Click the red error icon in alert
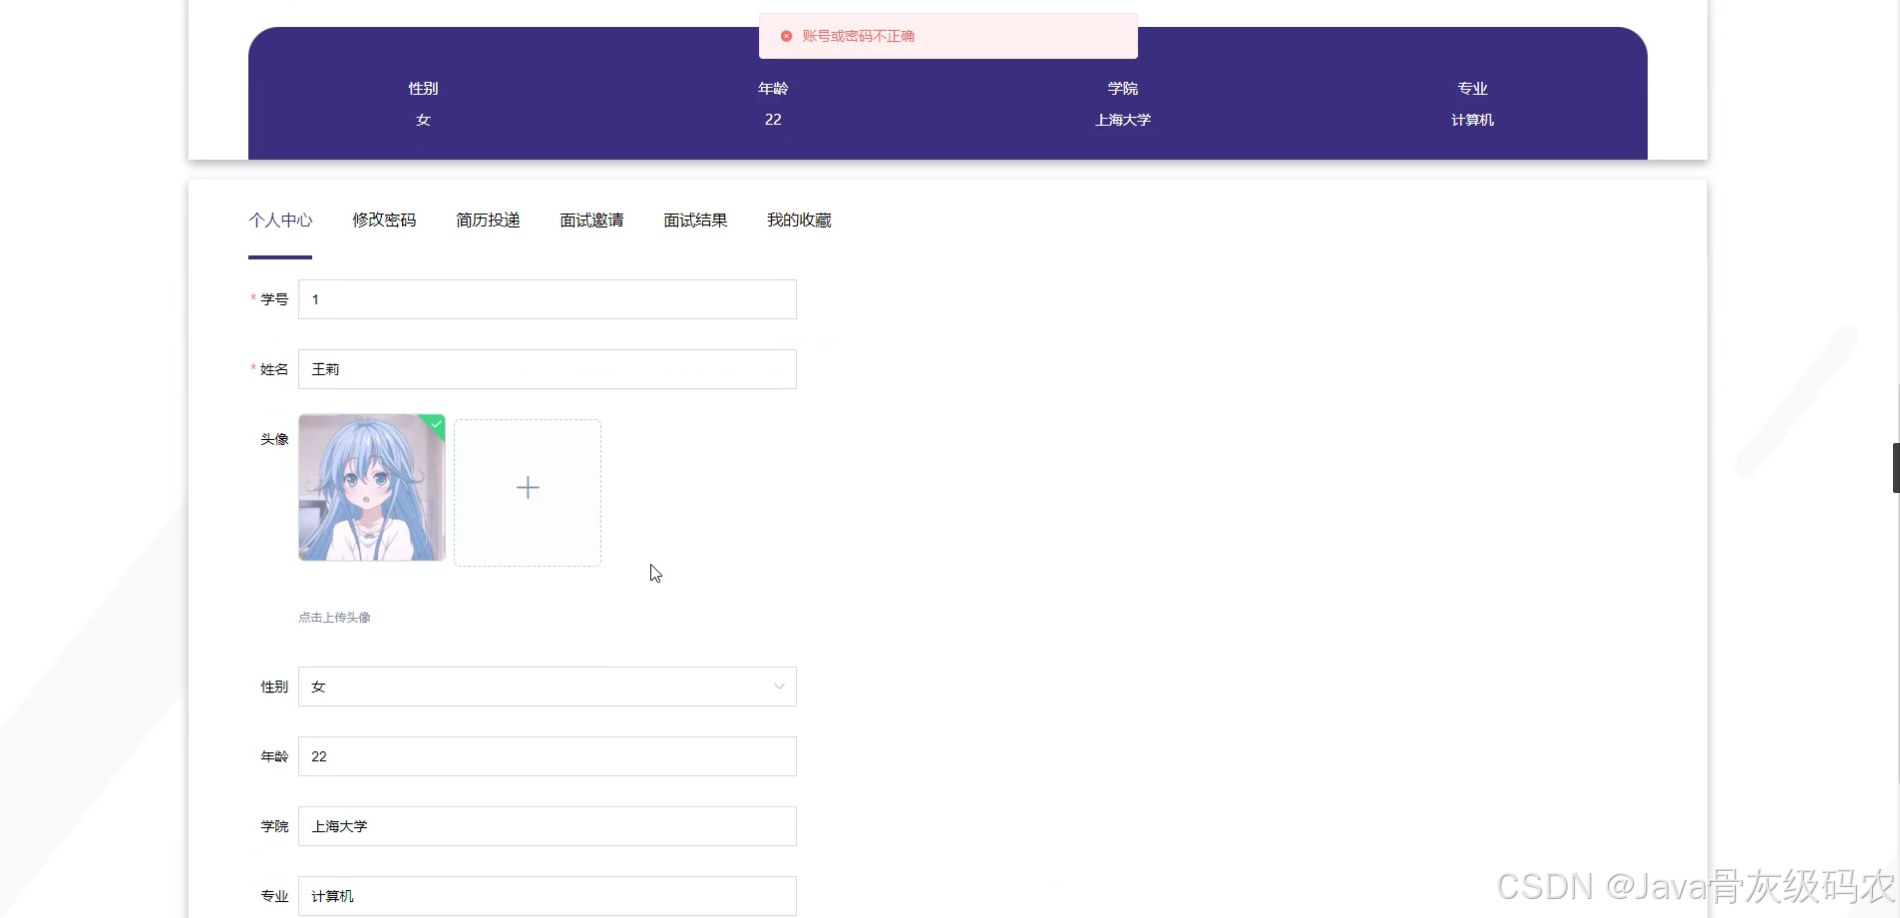The image size is (1900, 918). pos(786,36)
